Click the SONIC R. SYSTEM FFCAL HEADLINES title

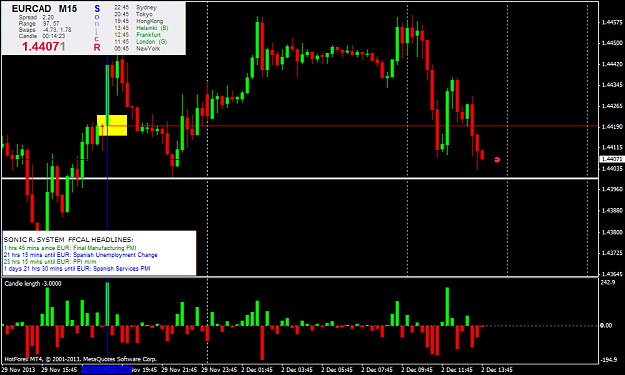point(69,240)
